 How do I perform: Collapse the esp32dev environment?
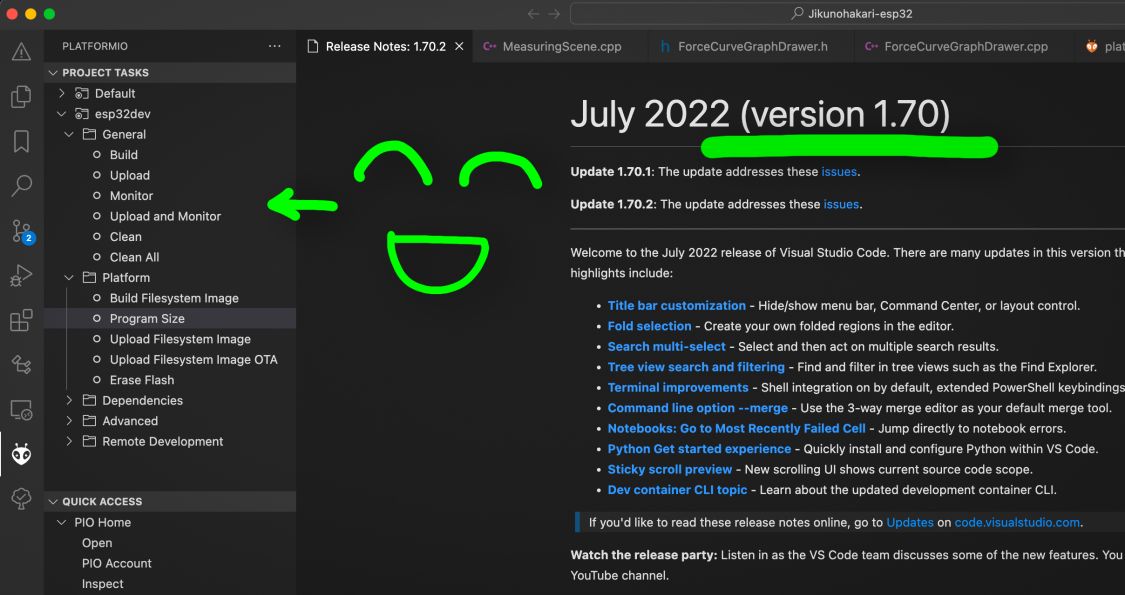62,113
